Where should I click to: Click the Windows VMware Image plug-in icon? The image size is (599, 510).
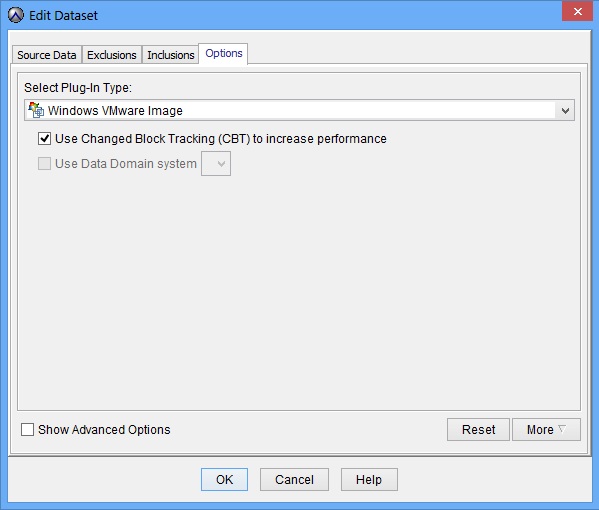(36, 110)
